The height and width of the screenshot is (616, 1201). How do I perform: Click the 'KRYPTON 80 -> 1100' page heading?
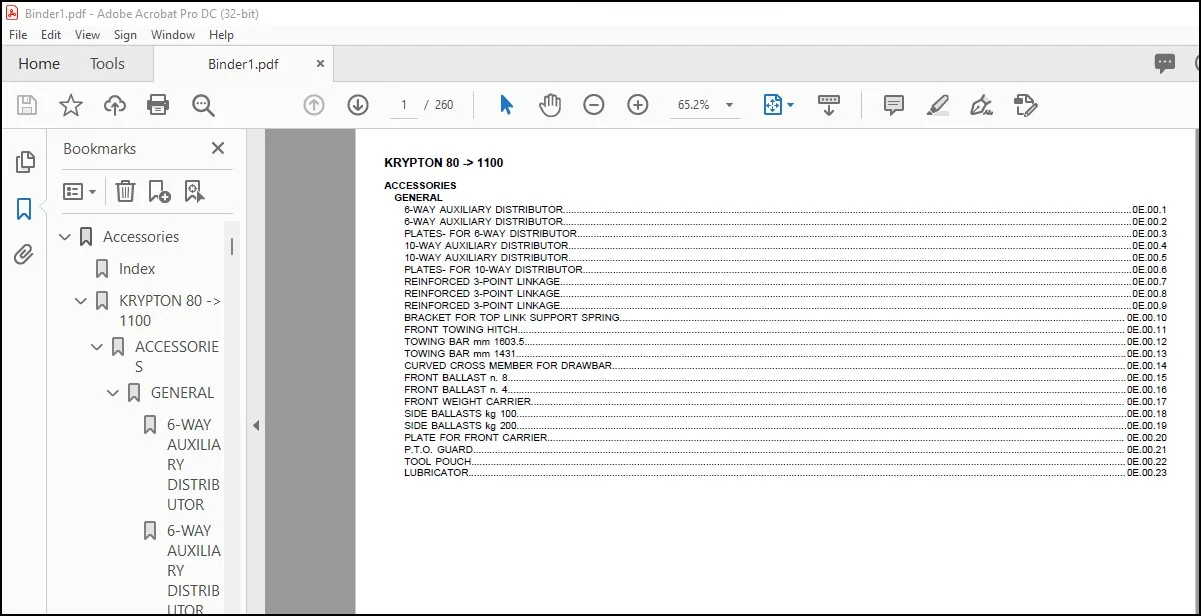coord(443,163)
